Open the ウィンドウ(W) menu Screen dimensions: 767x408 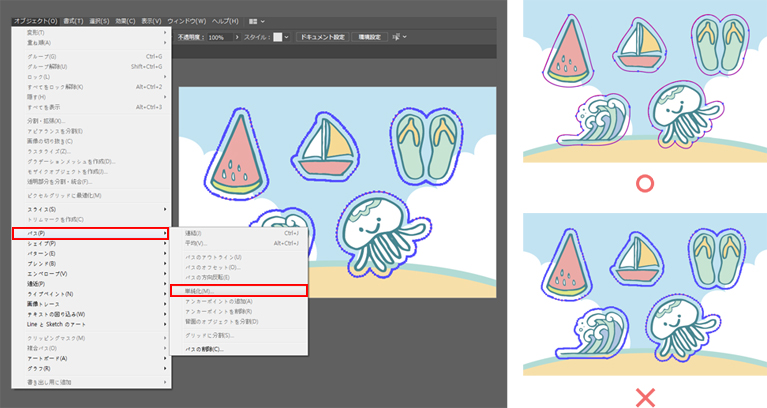point(188,20)
